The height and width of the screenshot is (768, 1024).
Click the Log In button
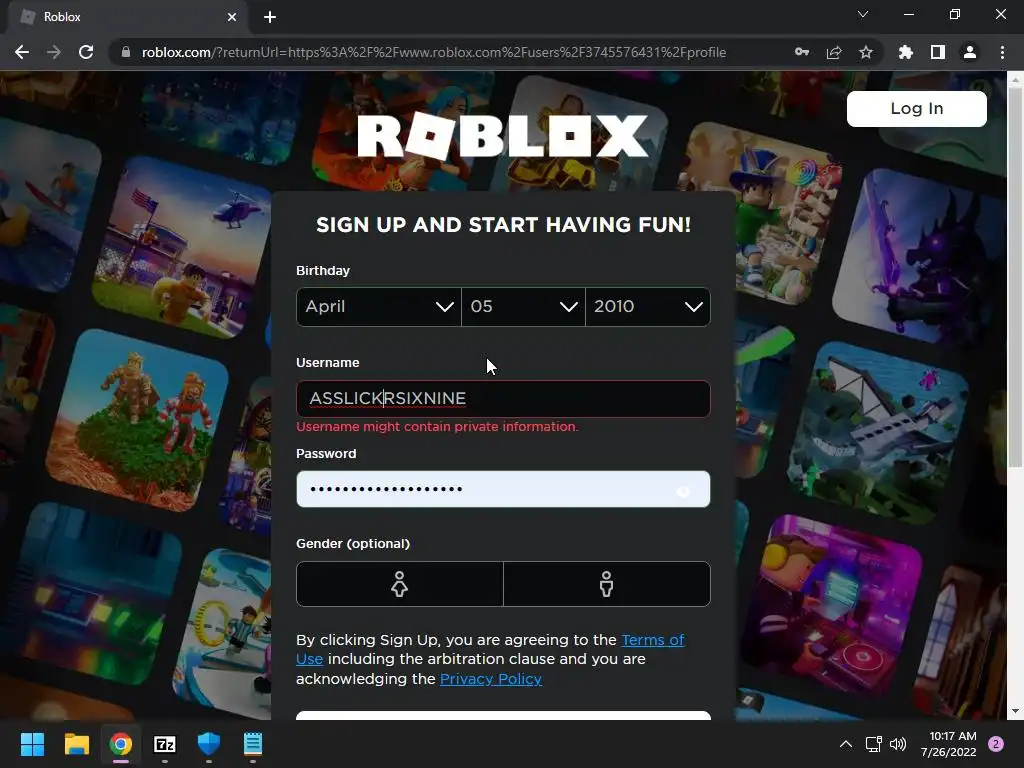(x=916, y=108)
